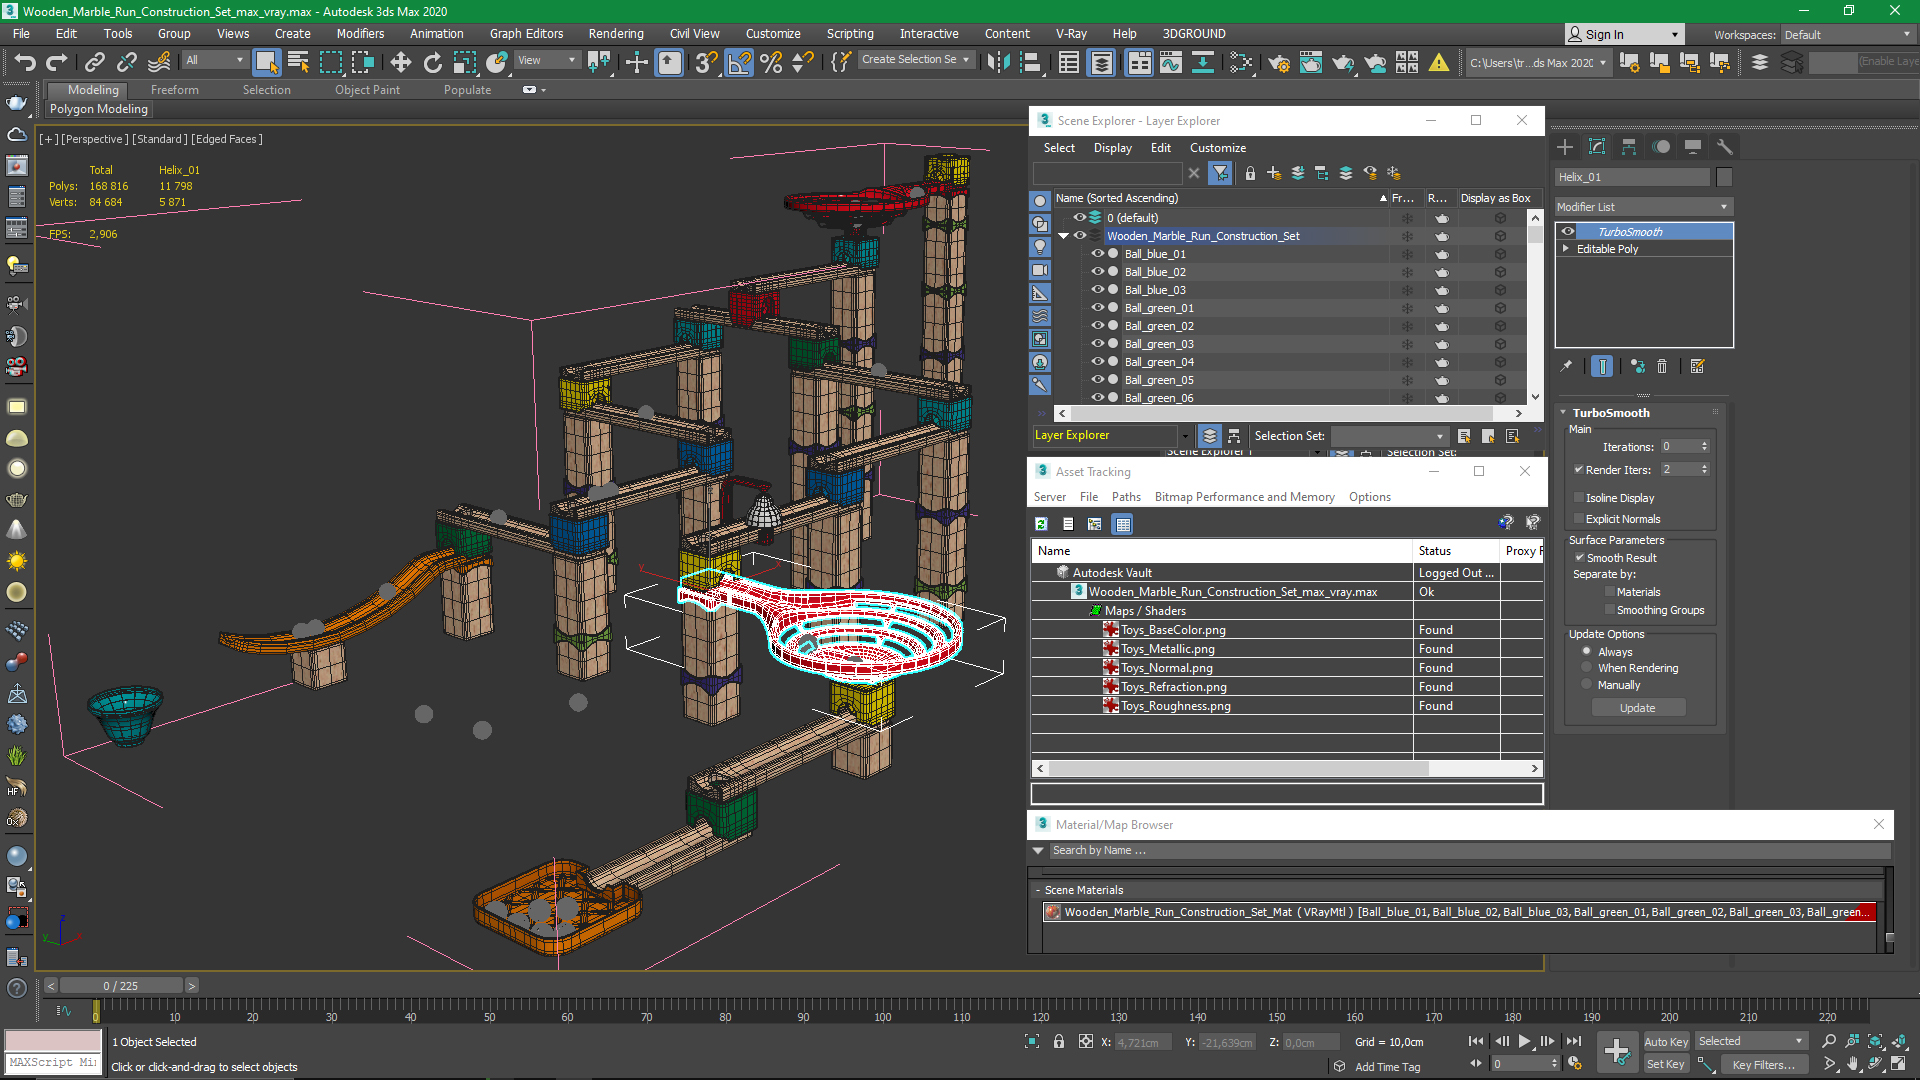Image resolution: width=1920 pixels, height=1080 pixels.
Task: Select the Manually update radio button
Action: [1586, 684]
